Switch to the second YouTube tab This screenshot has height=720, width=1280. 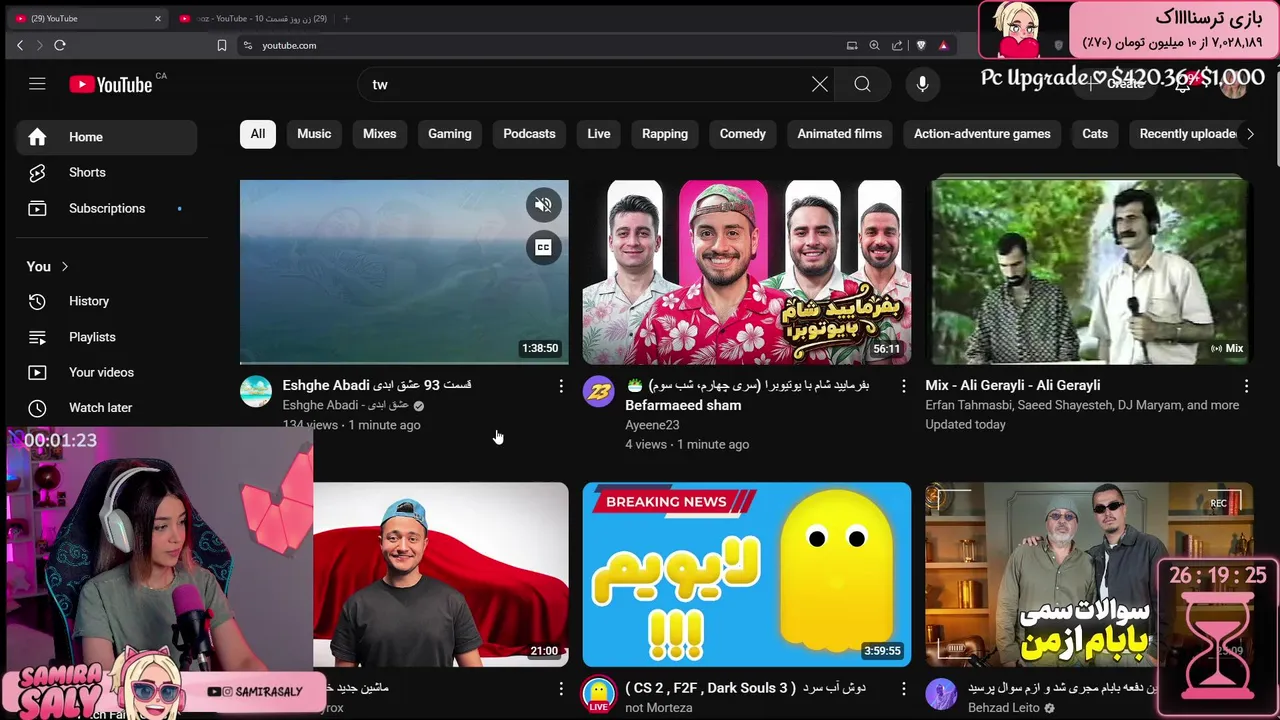pos(255,18)
